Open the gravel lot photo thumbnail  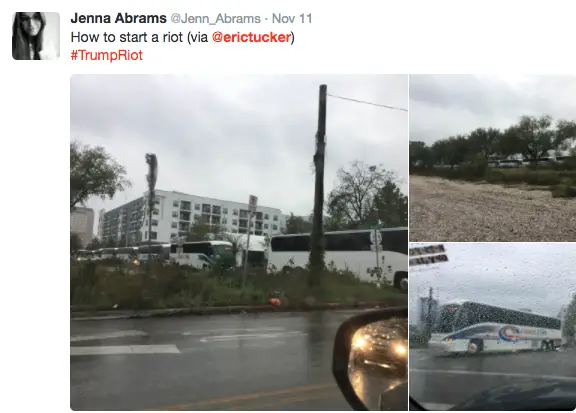(x=493, y=158)
